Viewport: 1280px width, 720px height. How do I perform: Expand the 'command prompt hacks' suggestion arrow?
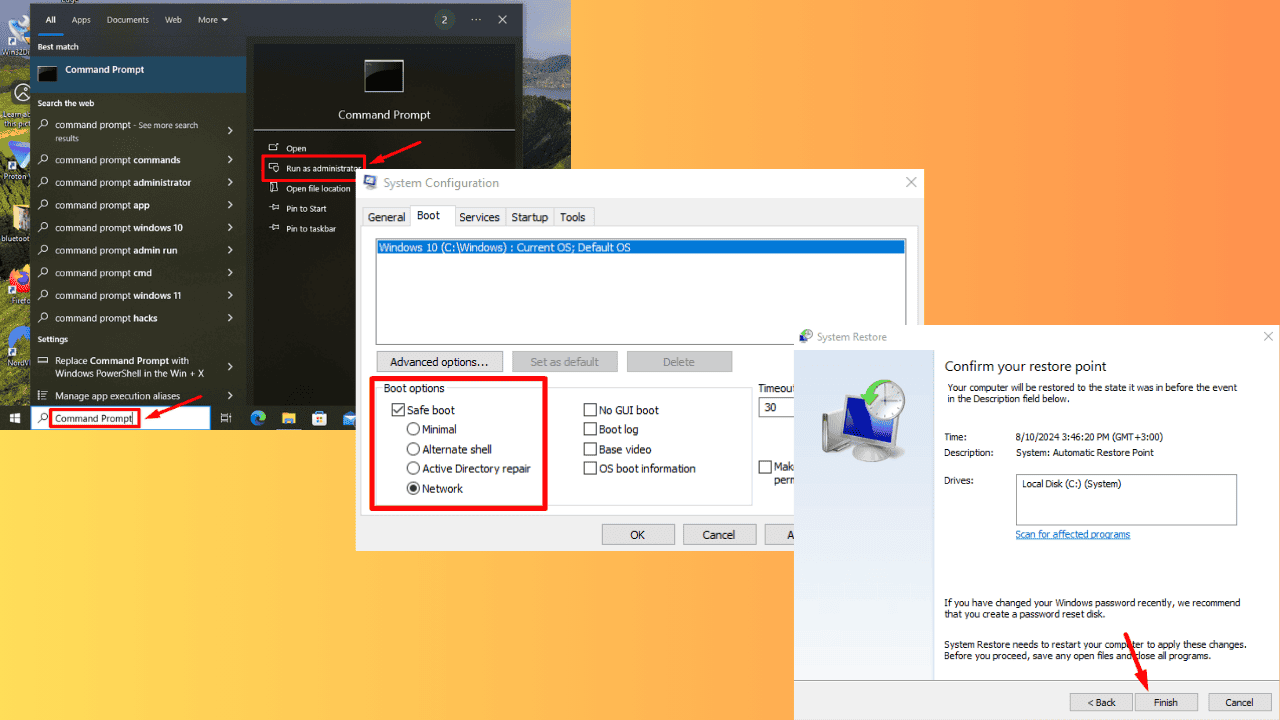[x=230, y=318]
